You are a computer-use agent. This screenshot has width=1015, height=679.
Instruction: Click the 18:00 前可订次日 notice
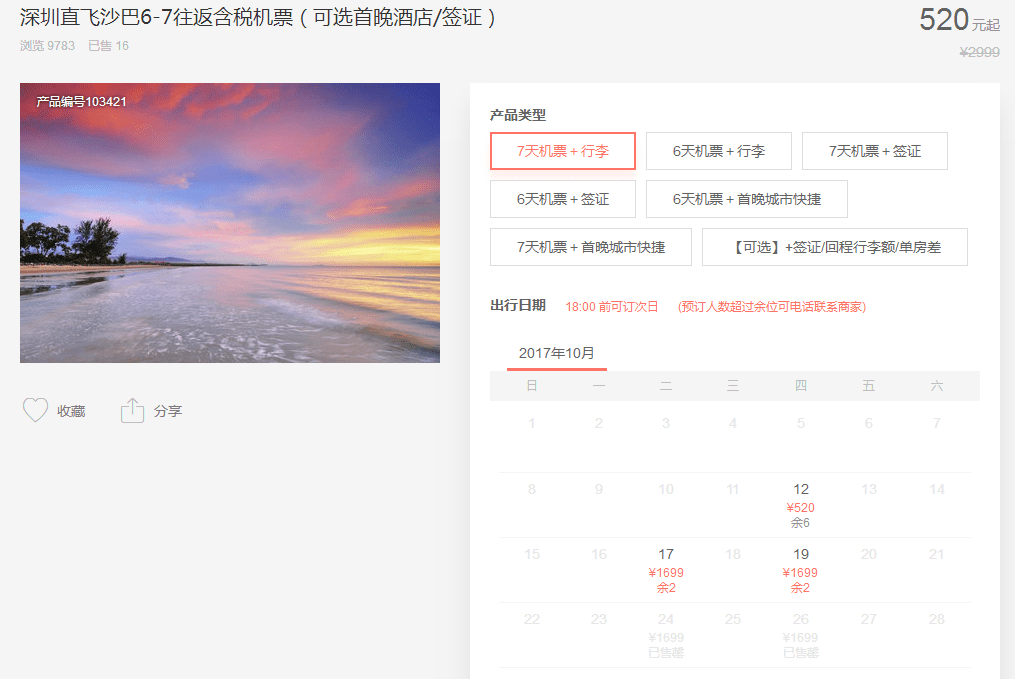tap(612, 307)
